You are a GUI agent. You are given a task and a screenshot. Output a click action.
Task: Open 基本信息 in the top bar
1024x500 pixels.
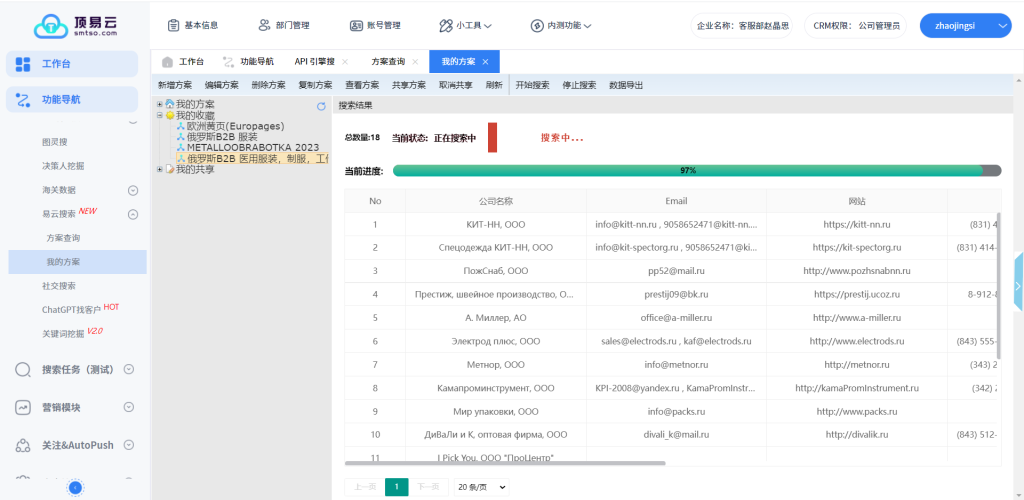pos(193,25)
